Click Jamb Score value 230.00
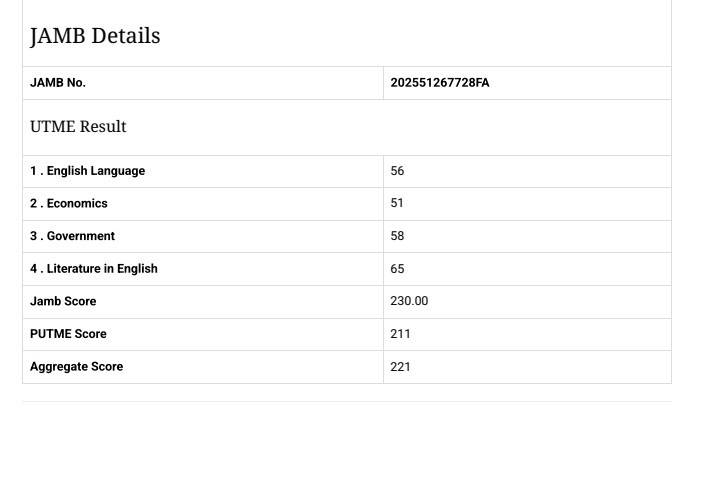 [x=409, y=301]
